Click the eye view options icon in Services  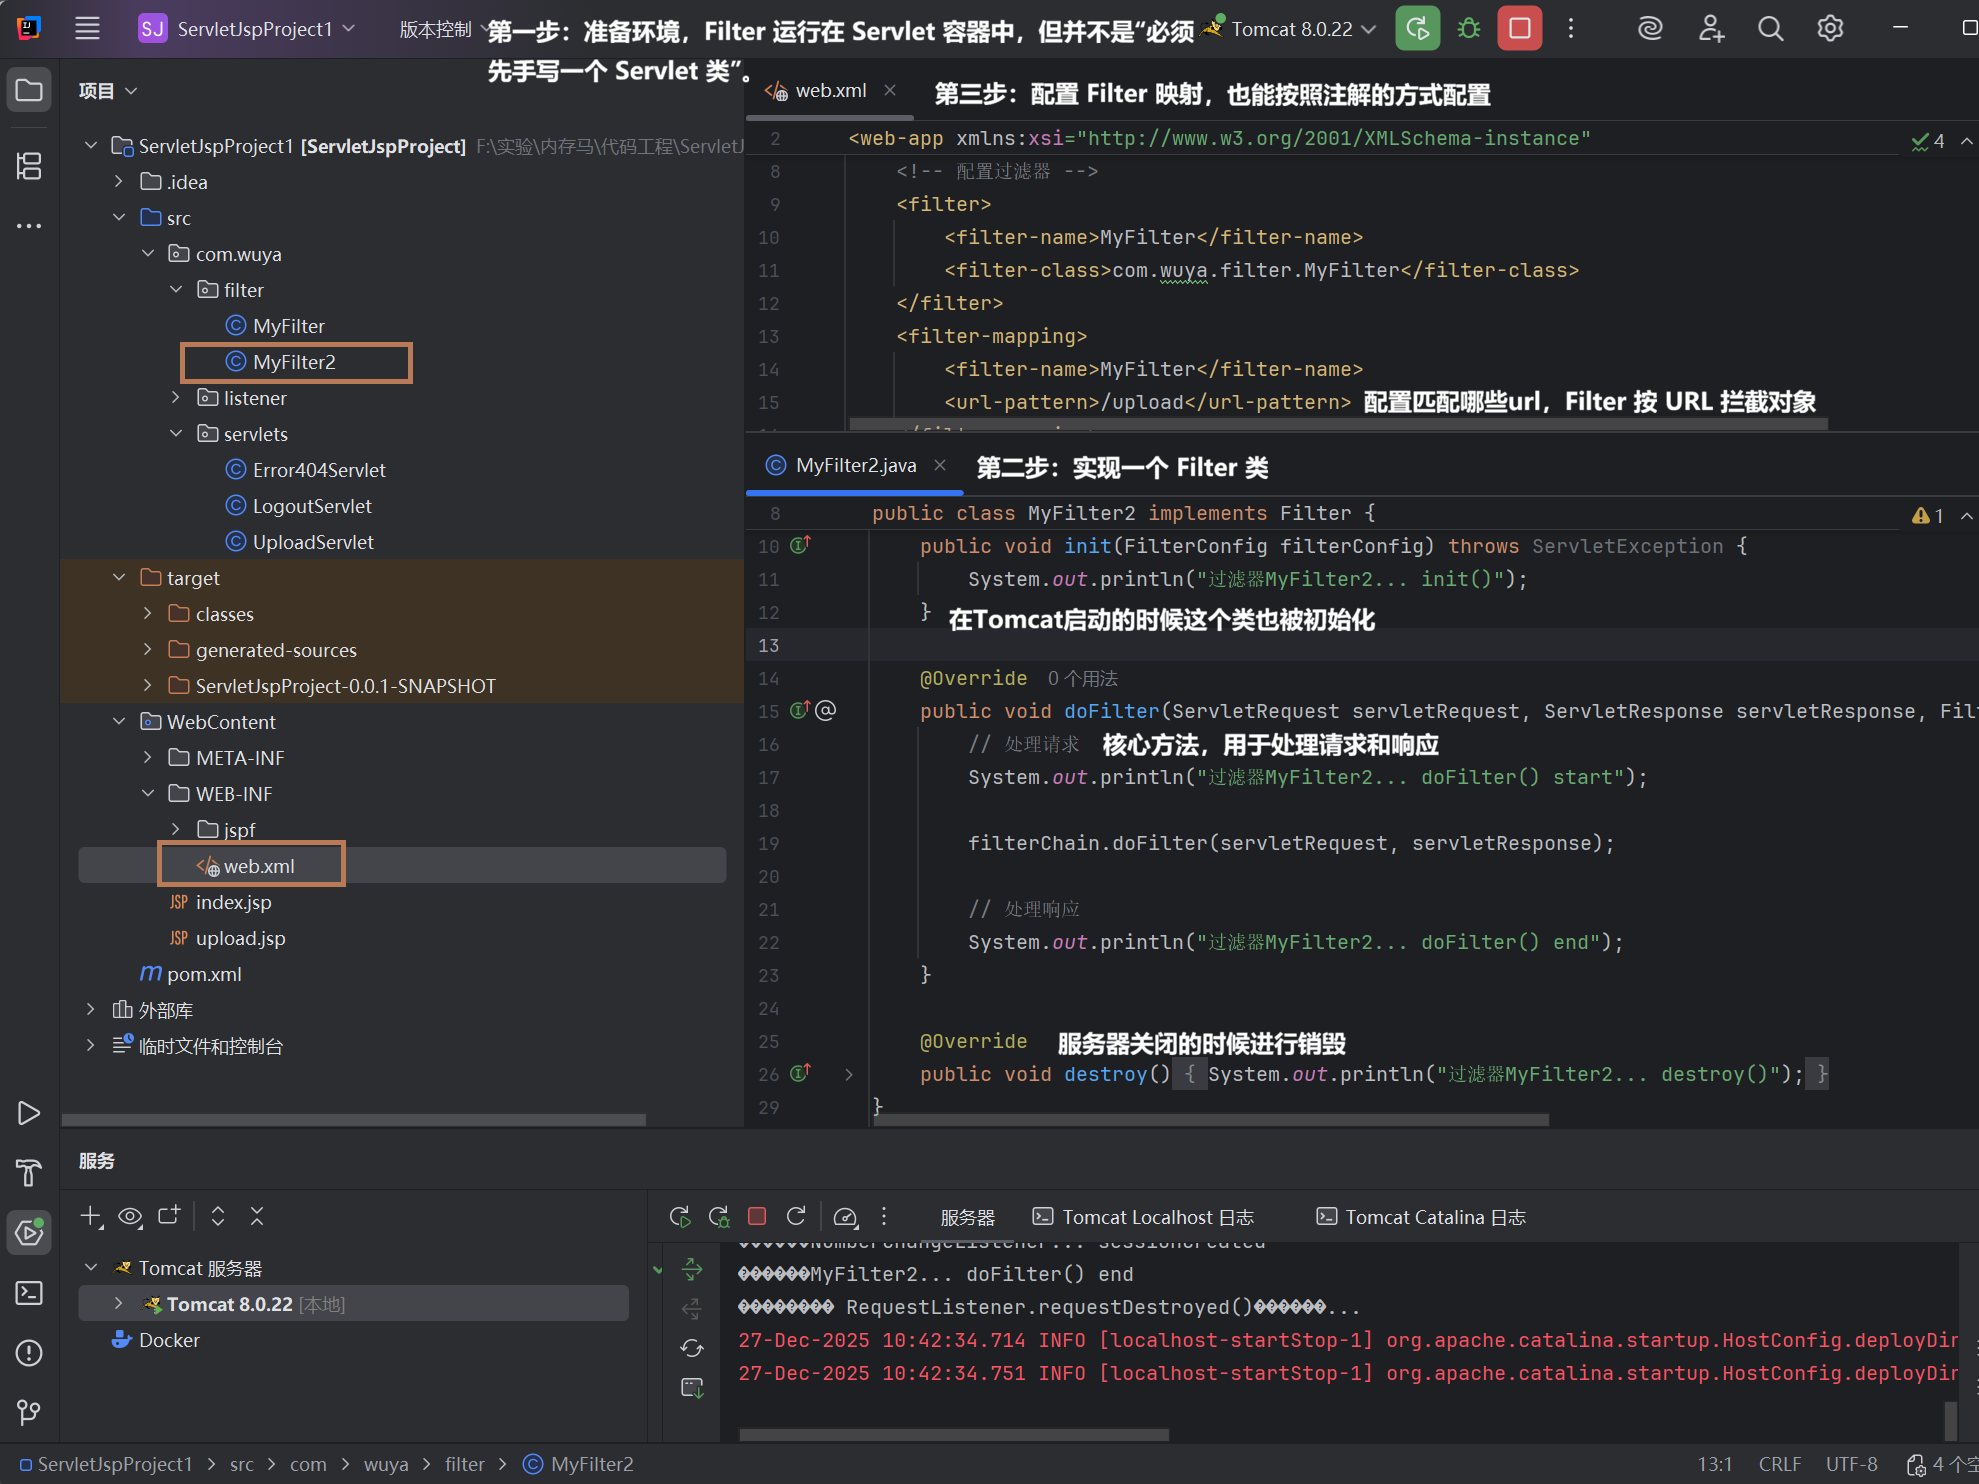click(130, 1216)
